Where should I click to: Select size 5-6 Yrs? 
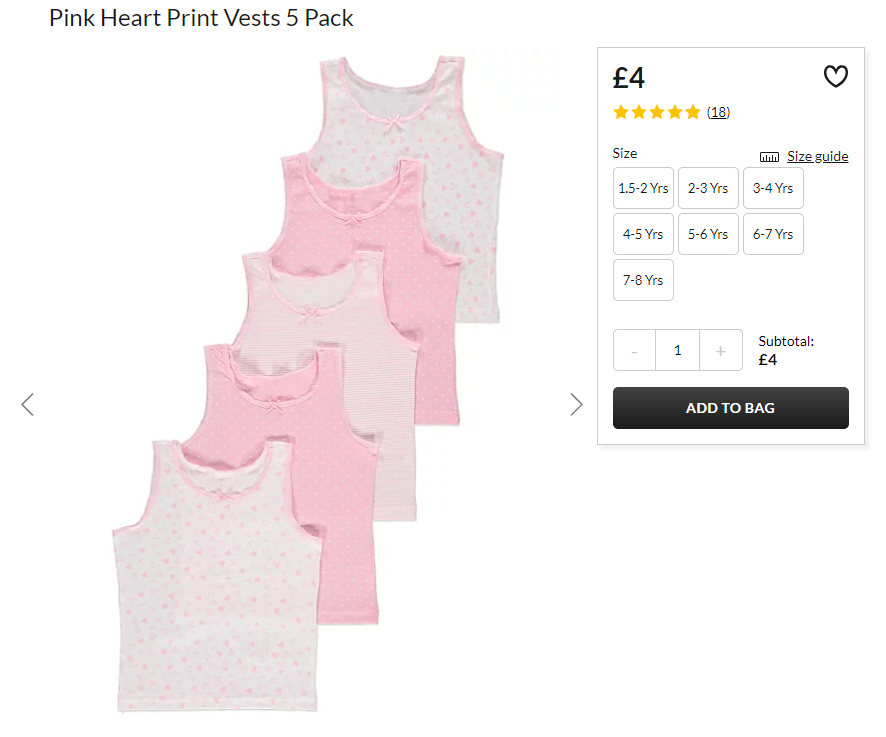[708, 234]
